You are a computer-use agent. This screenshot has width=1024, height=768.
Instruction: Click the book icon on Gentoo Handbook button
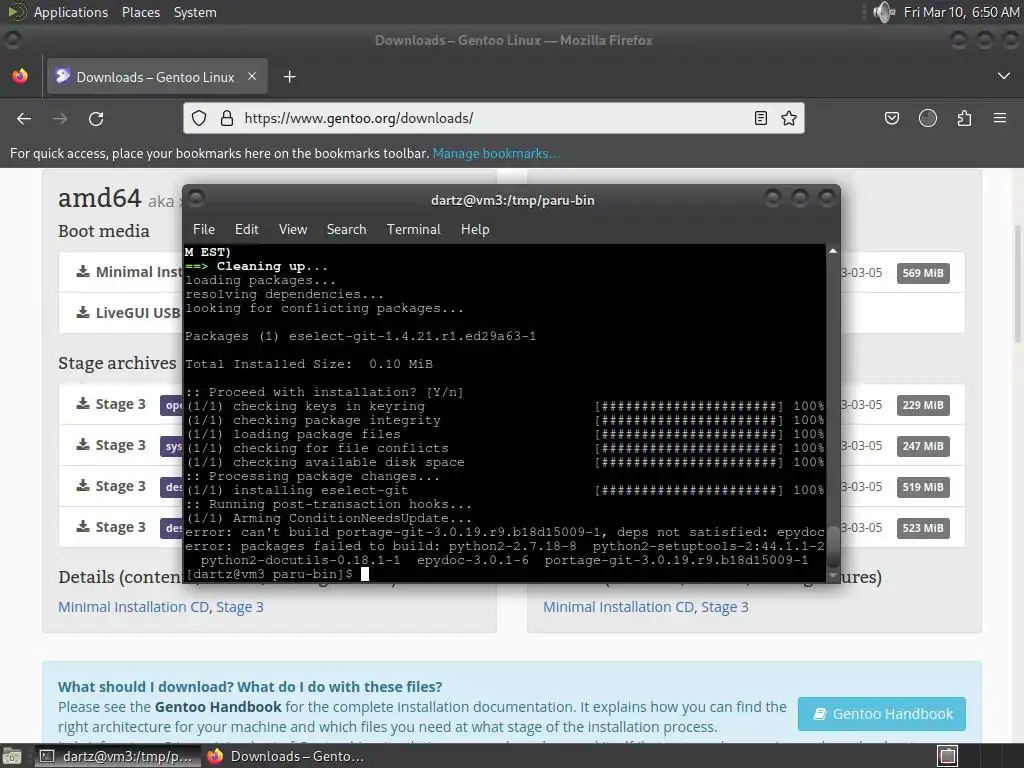pos(820,714)
